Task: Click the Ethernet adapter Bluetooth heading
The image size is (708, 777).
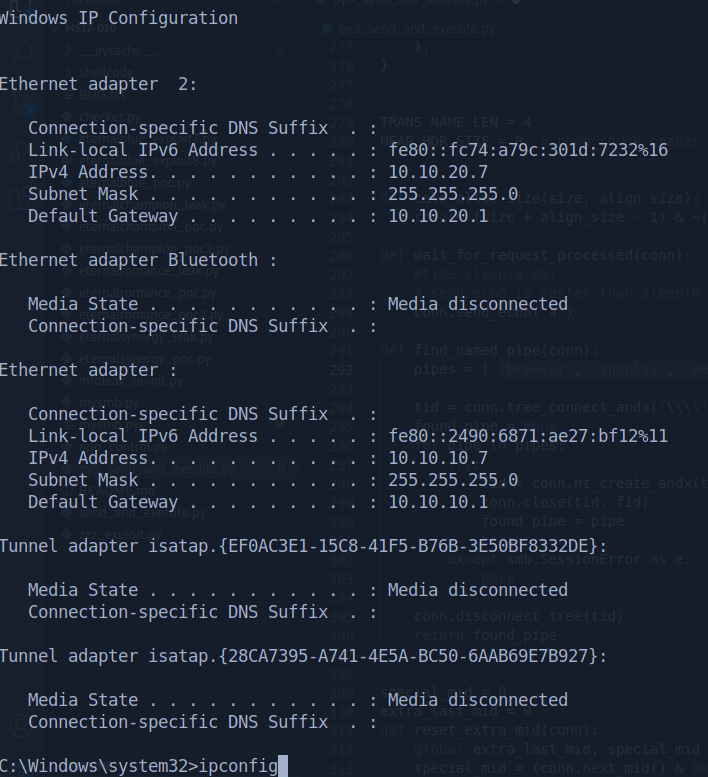Action: click(x=137, y=260)
